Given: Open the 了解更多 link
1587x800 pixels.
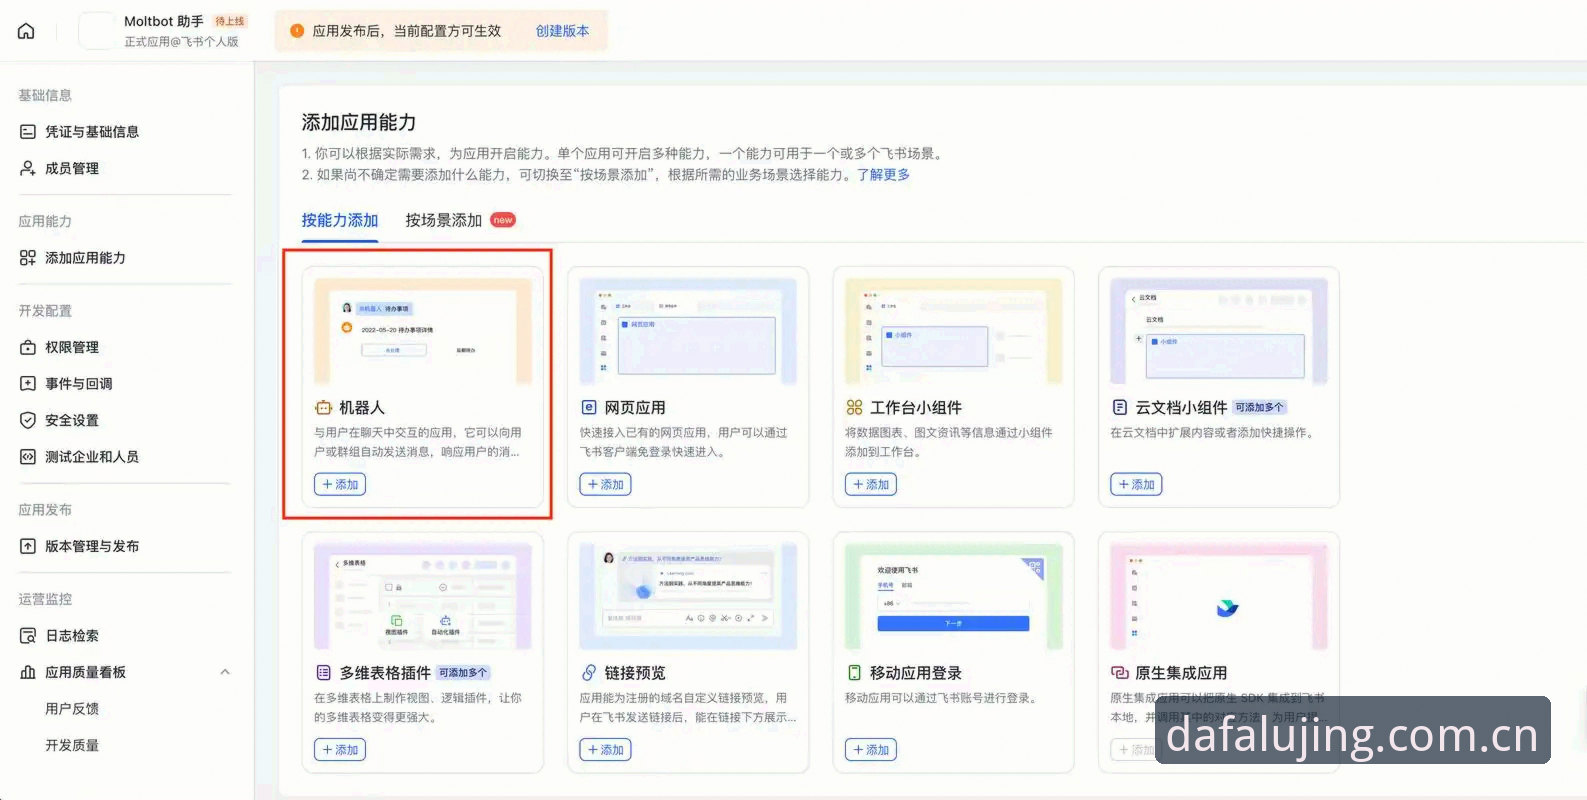Looking at the screenshot, I should [883, 174].
